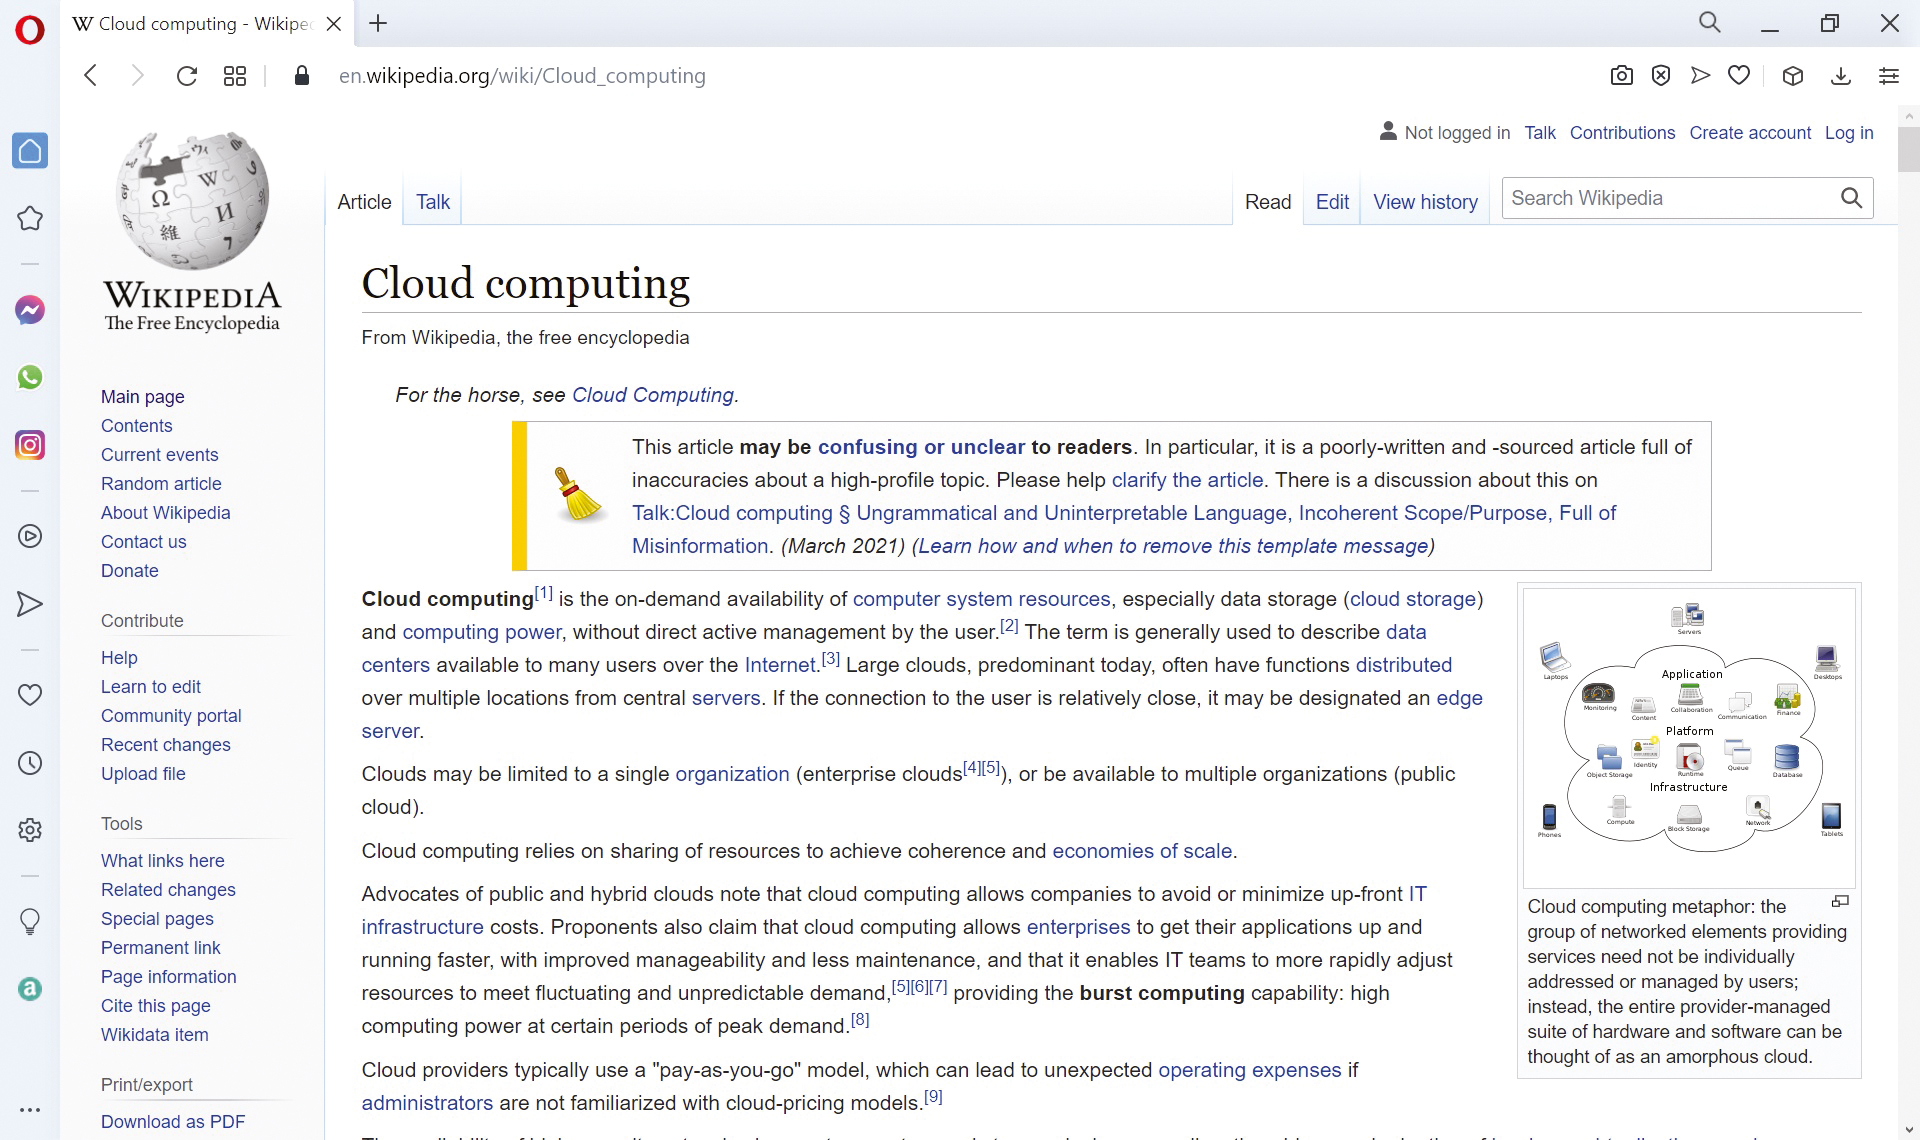Open Community portal link
The width and height of the screenshot is (1920, 1140).
pyautogui.click(x=171, y=716)
